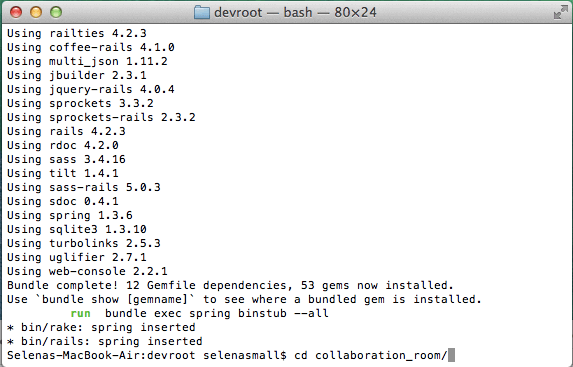Viewport: 573px width, 367px height.
Task: Click the 'Using railties 4.2.3' line
Action: pos(77,33)
